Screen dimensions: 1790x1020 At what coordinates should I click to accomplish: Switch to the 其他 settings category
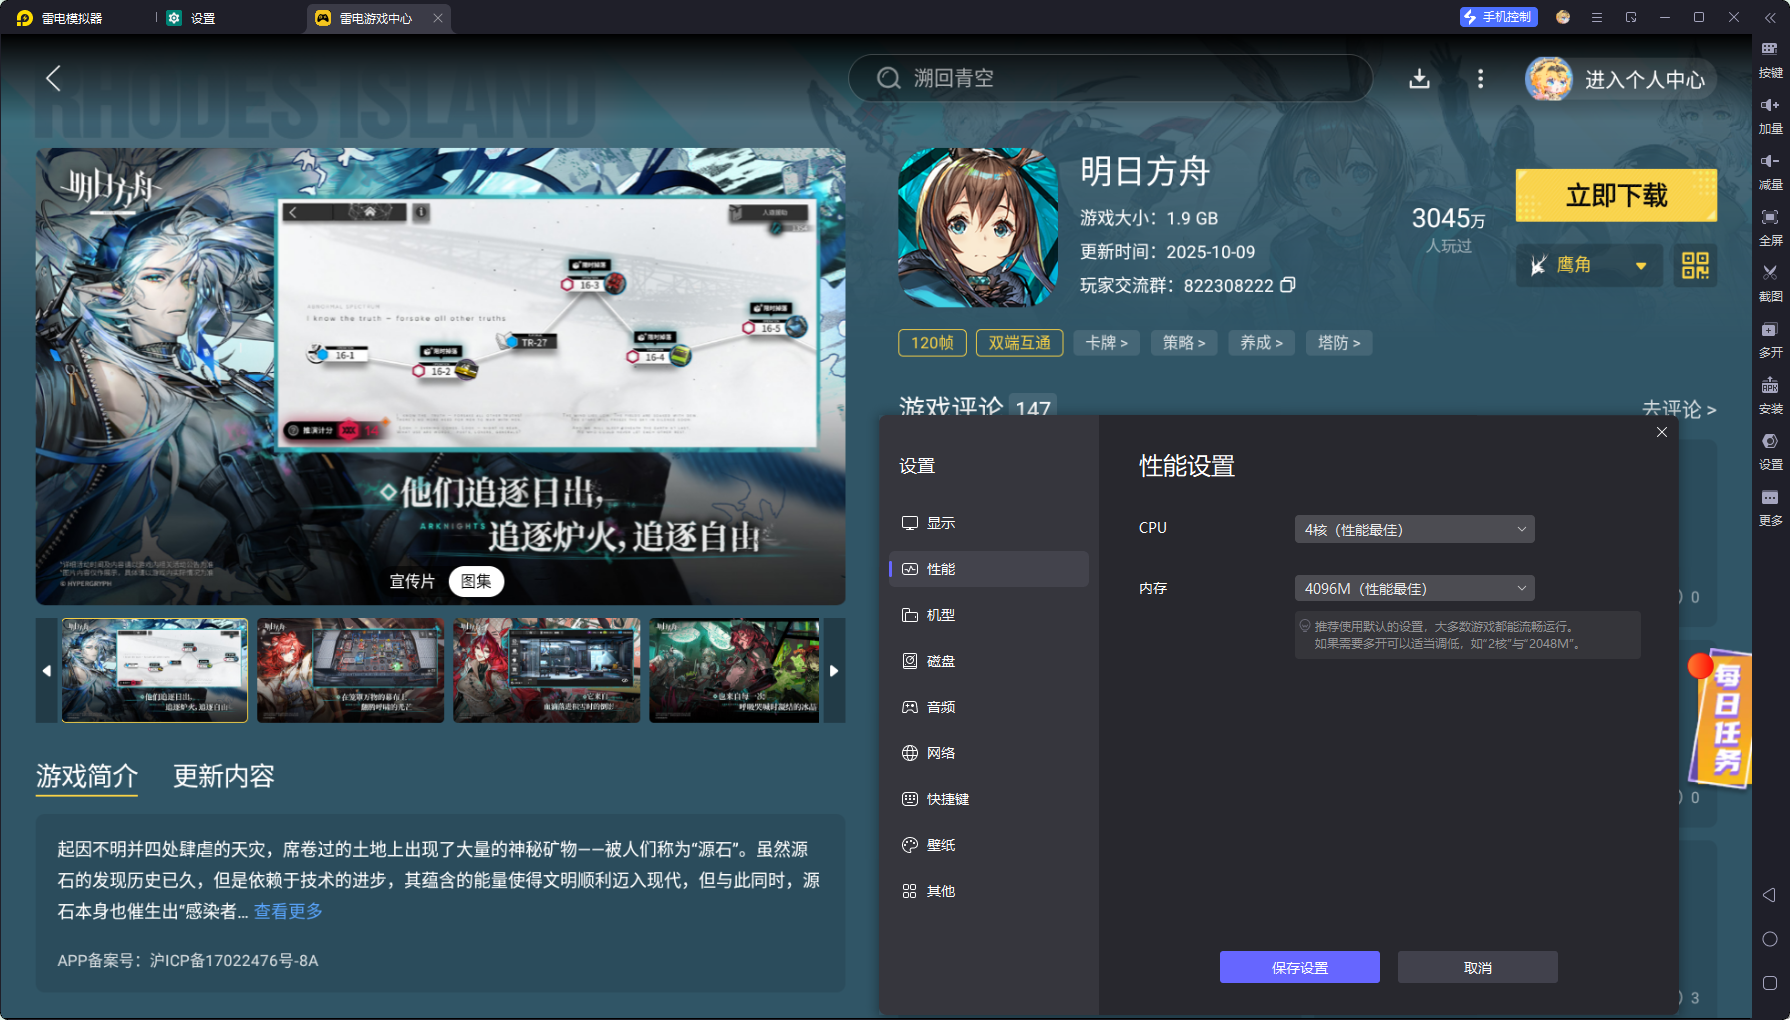click(940, 891)
